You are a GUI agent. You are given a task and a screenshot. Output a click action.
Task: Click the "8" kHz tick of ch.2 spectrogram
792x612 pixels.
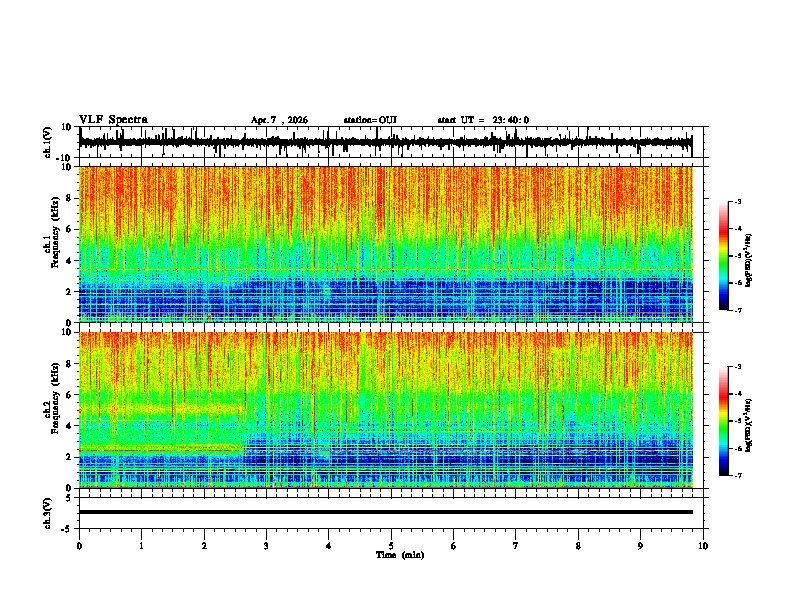69,364
